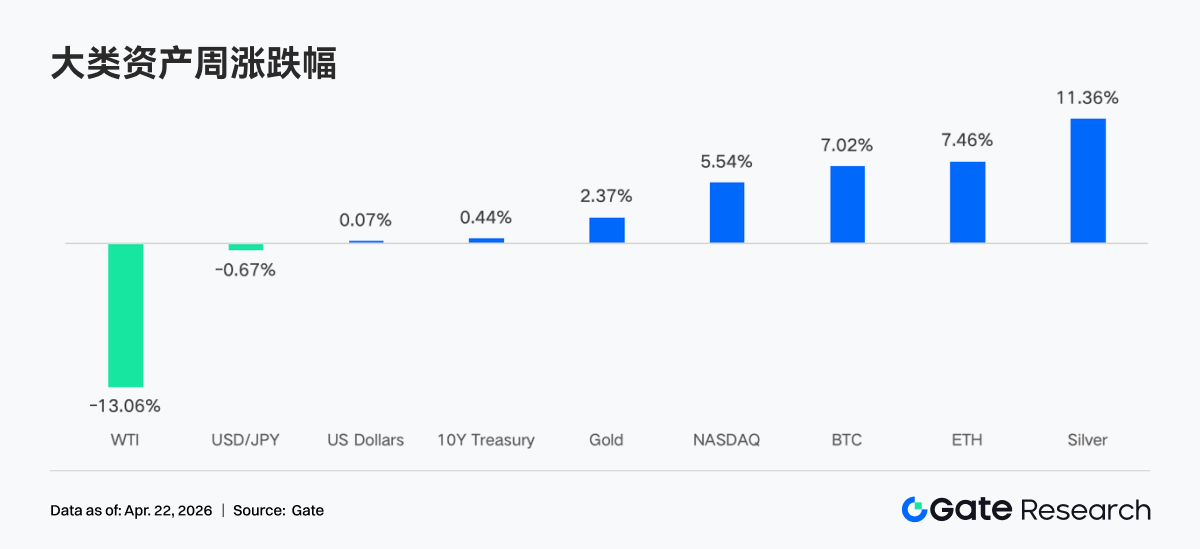Click the blue BTC bar

(847, 204)
